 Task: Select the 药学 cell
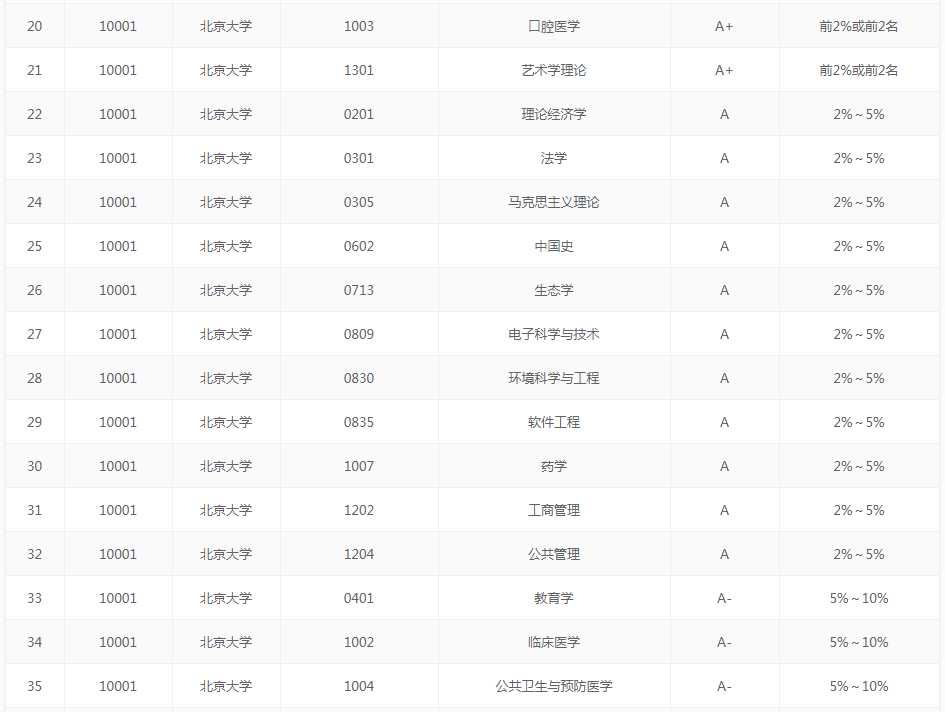coord(554,466)
